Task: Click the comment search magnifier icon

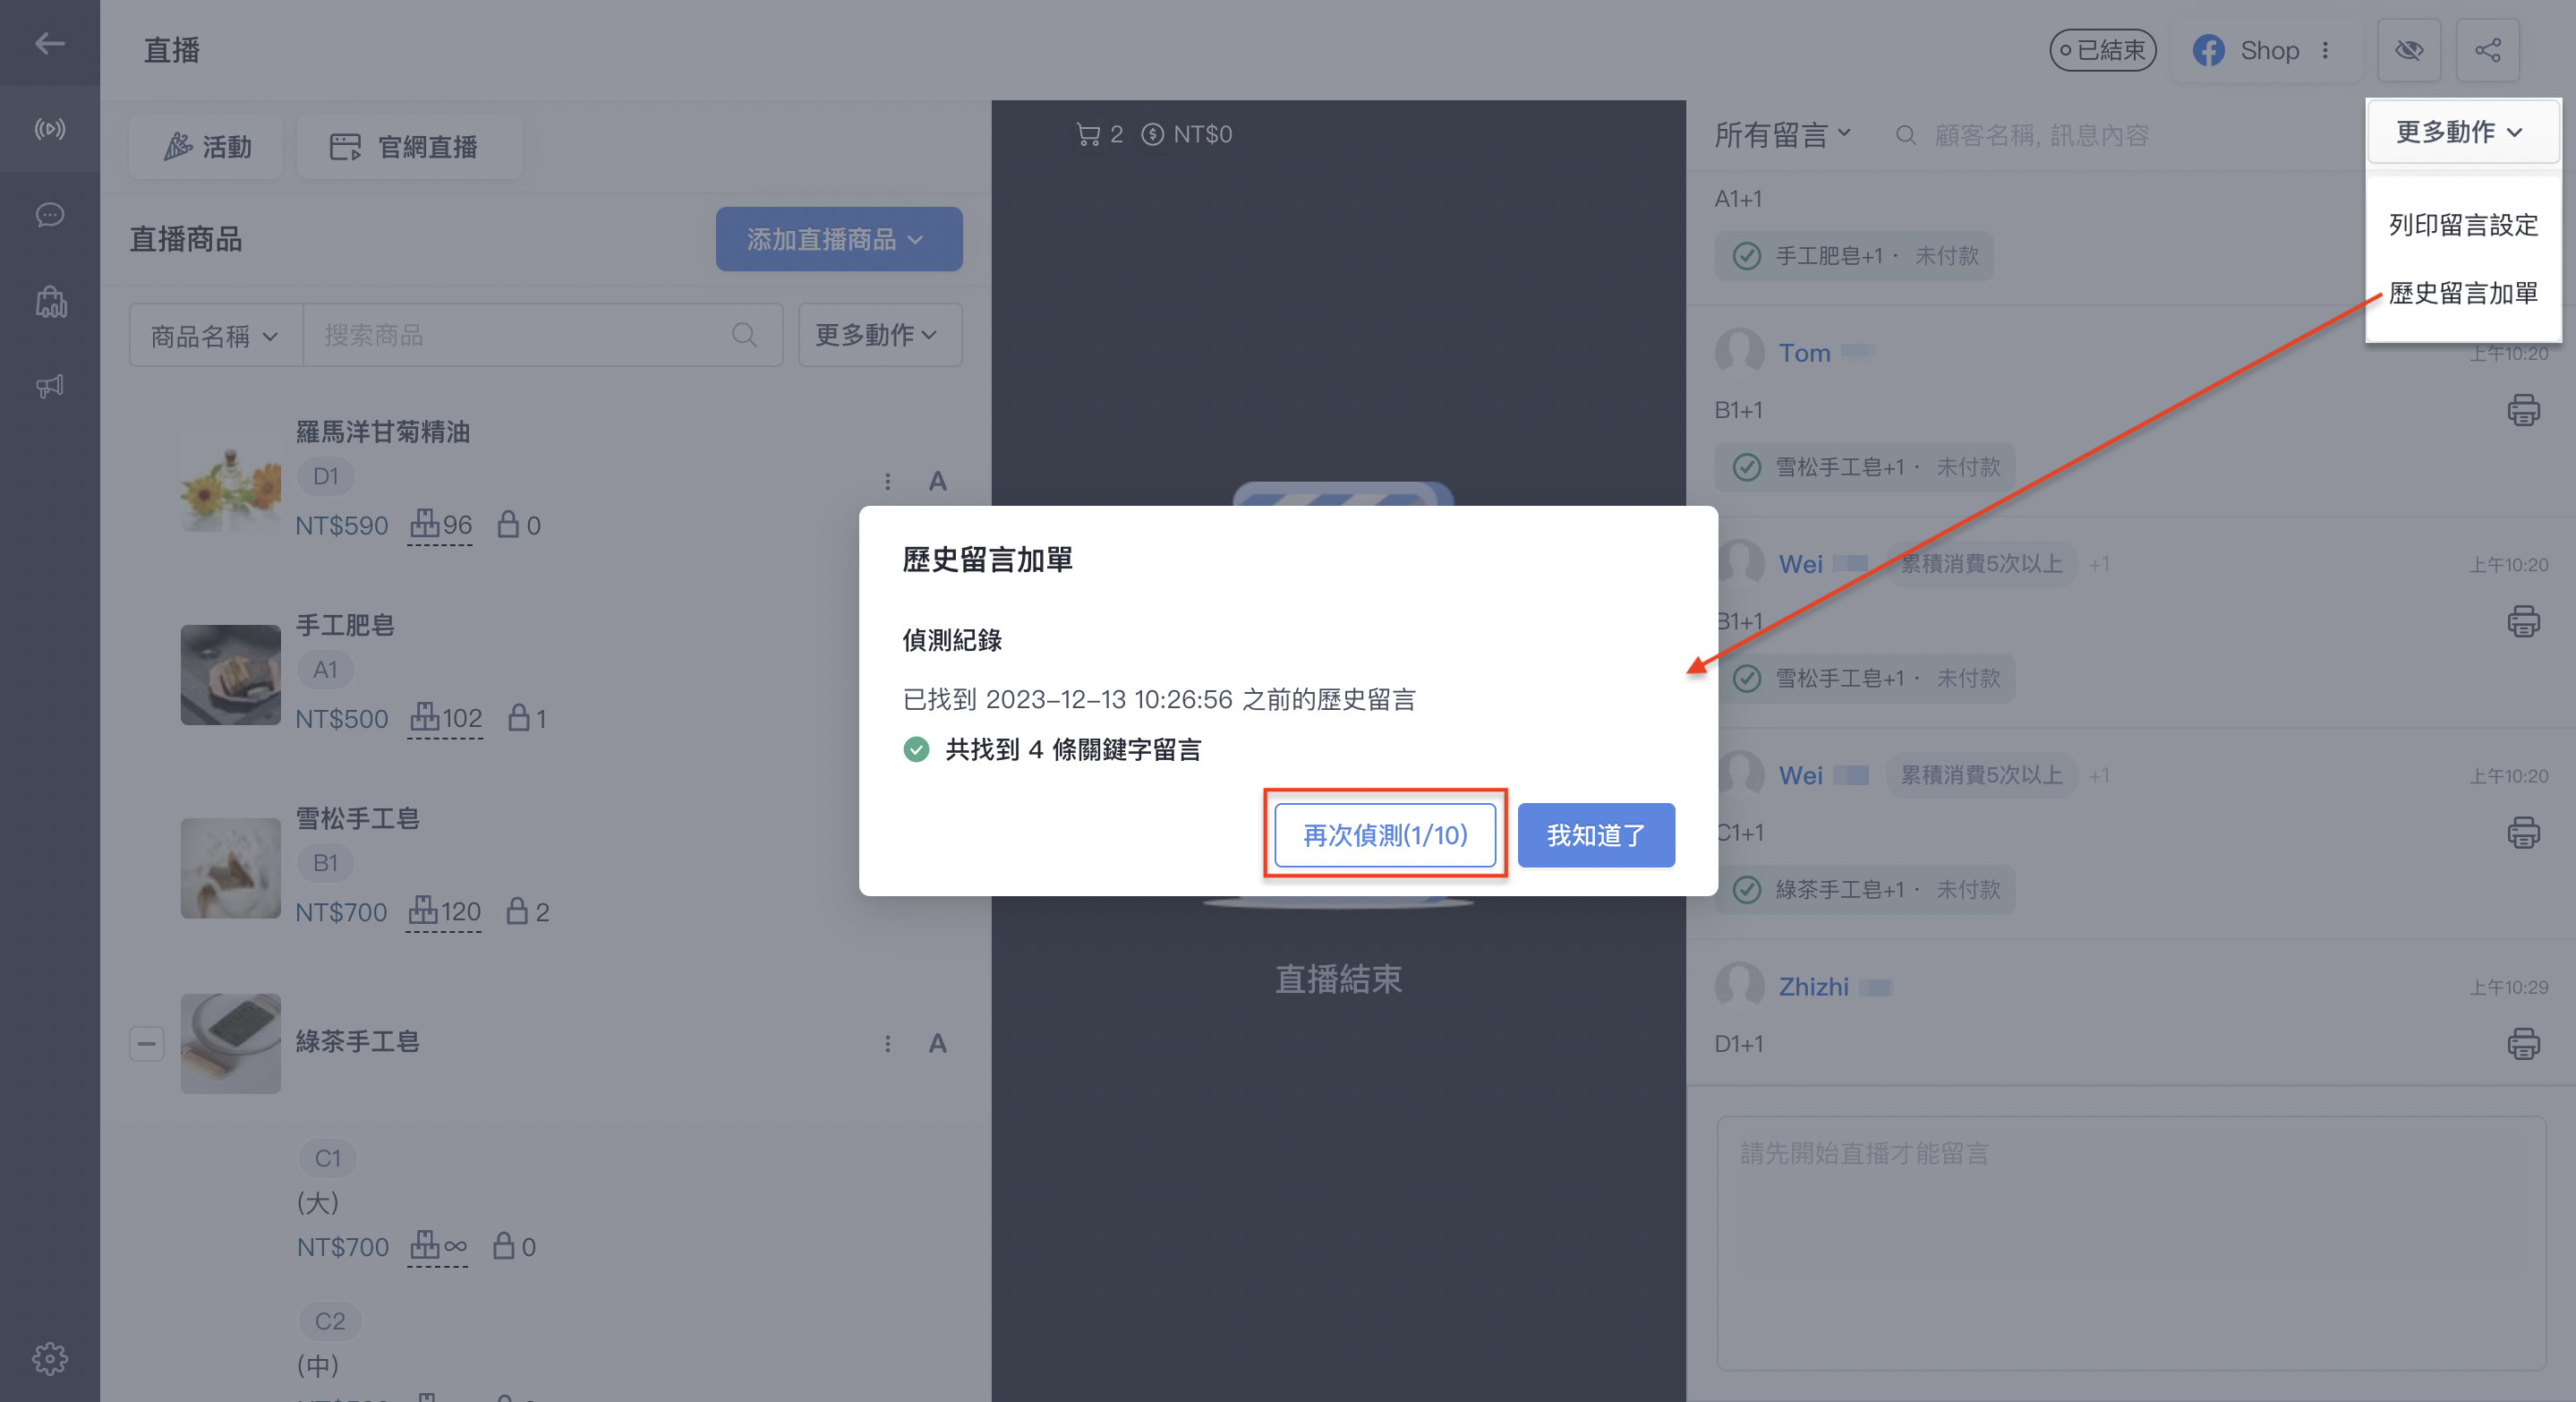Action: click(1906, 135)
